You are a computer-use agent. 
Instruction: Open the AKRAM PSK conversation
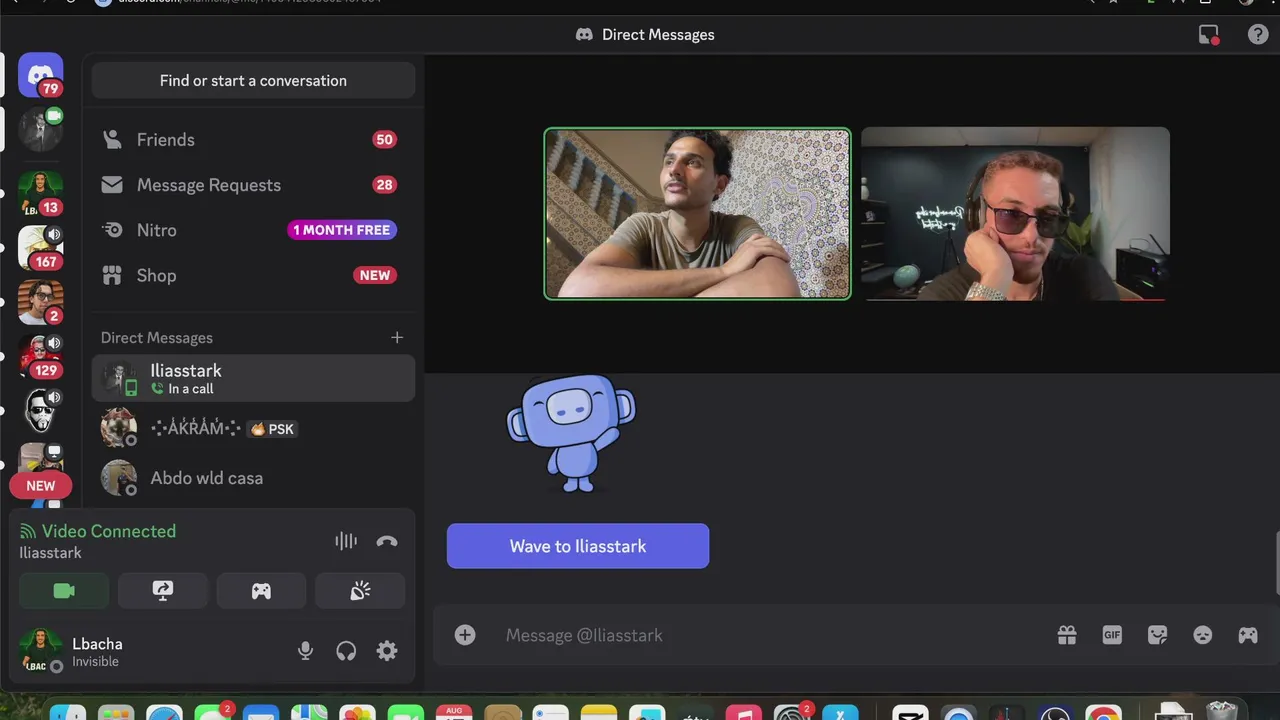[x=253, y=428]
